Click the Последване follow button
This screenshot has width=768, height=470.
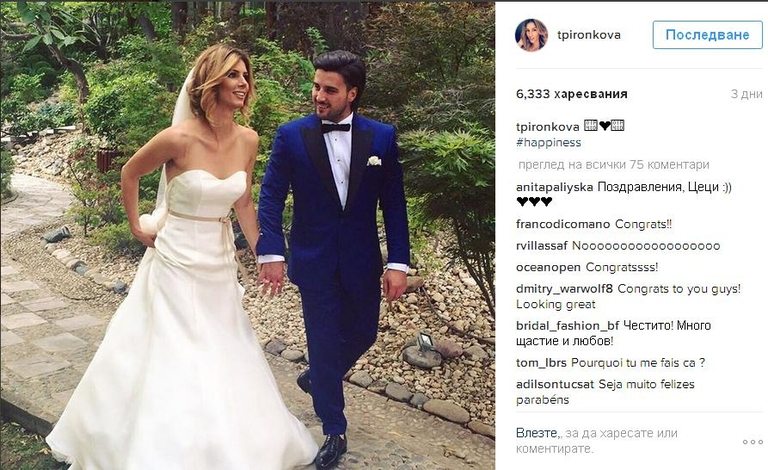[x=707, y=35]
